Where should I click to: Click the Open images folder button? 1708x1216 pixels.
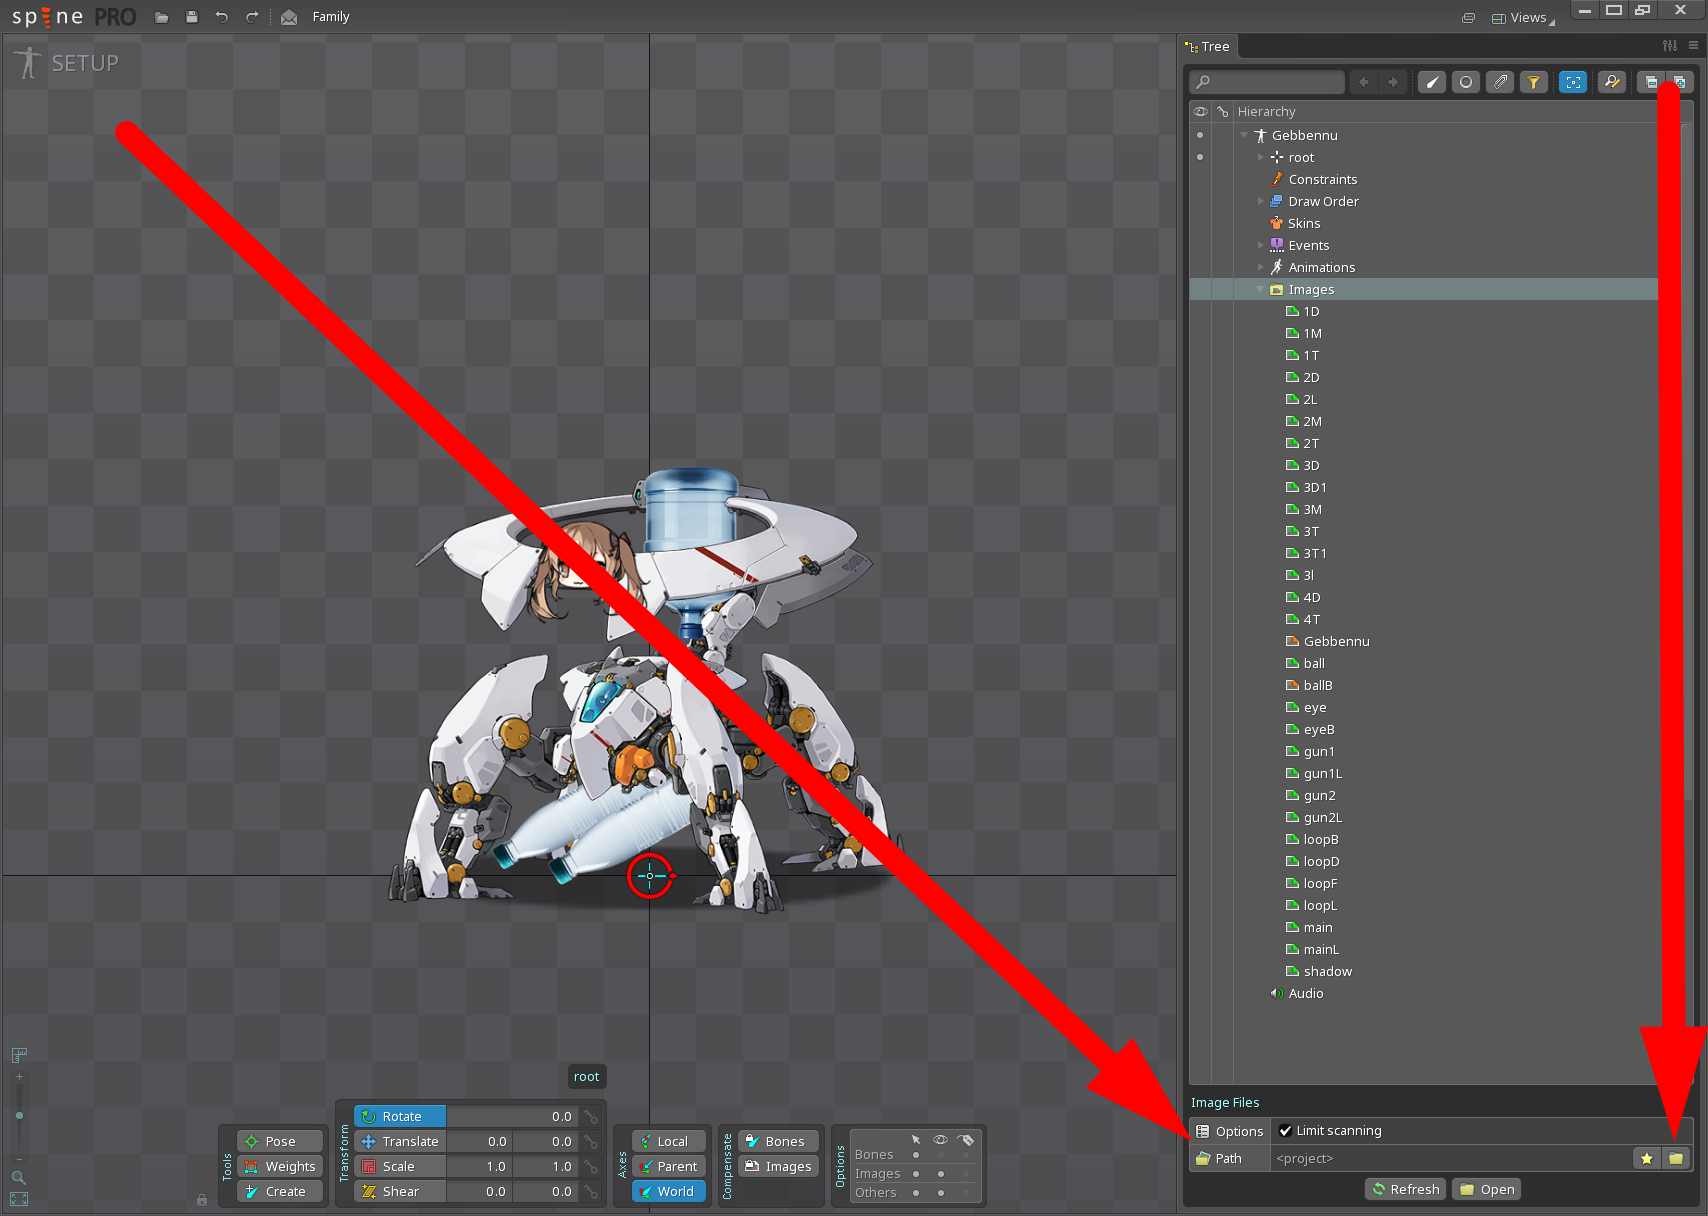[x=1487, y=1189]
